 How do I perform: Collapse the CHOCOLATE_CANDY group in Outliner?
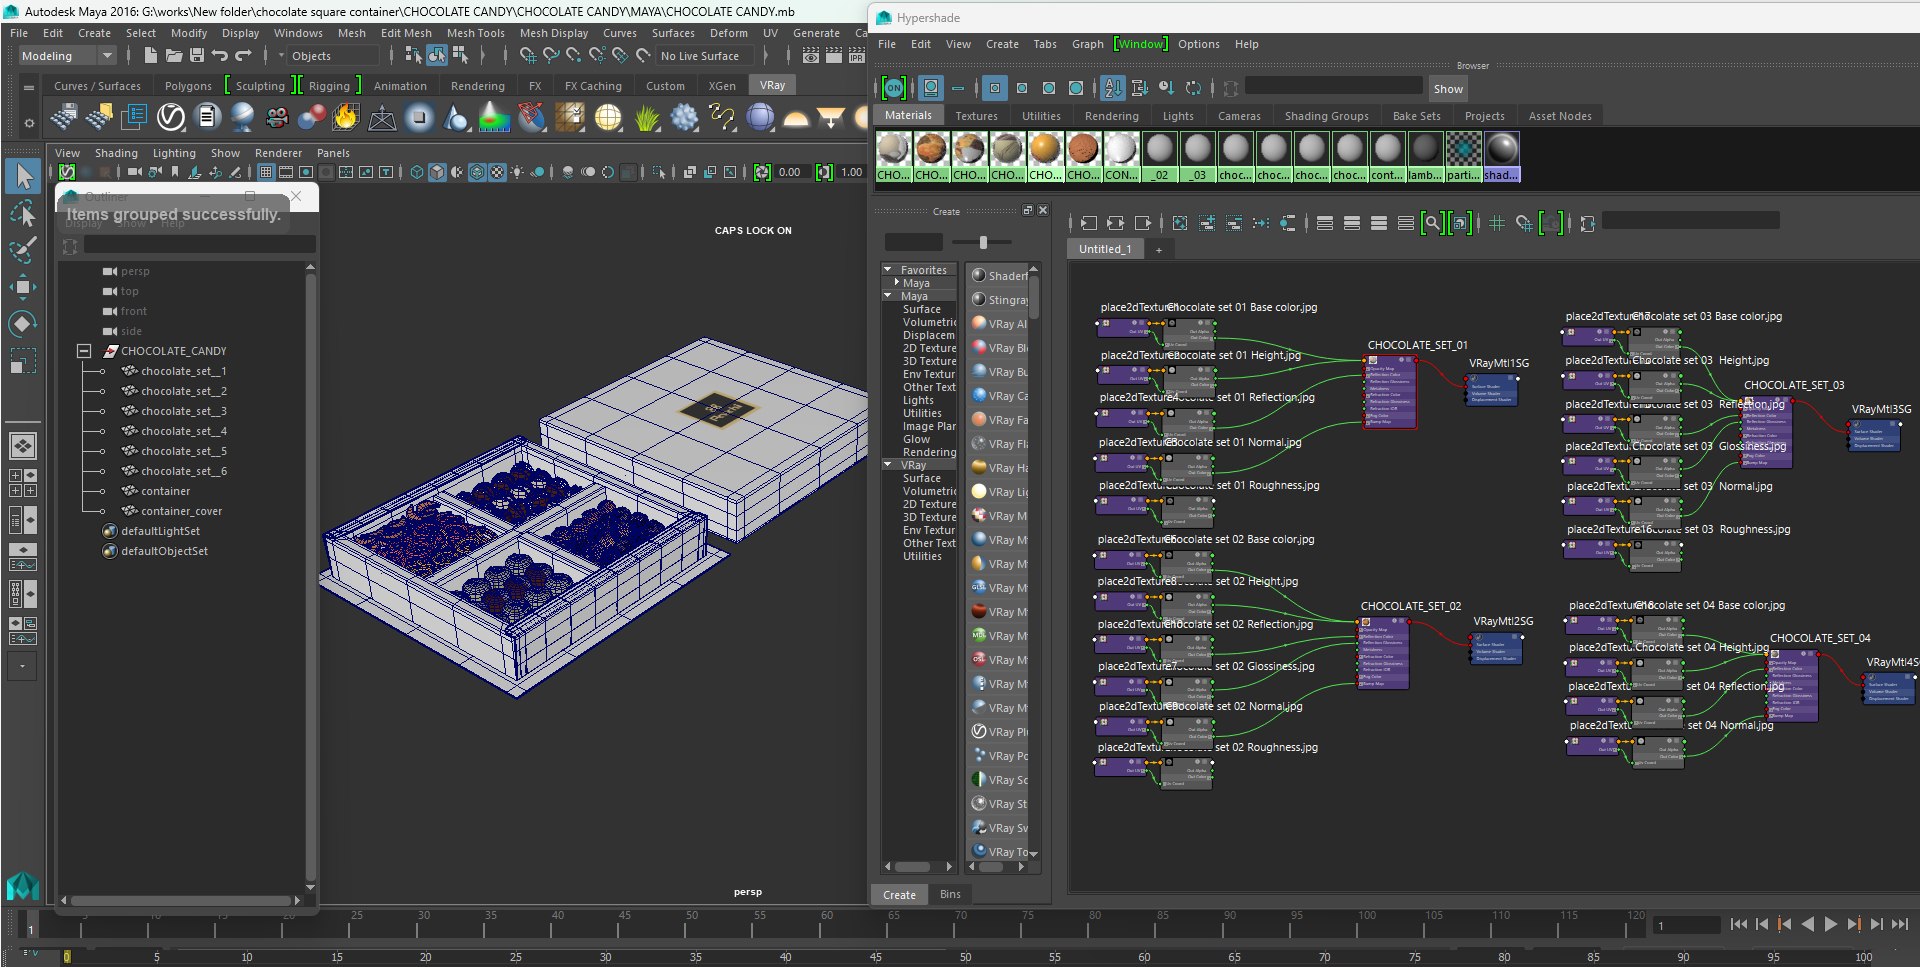(84, 351)
